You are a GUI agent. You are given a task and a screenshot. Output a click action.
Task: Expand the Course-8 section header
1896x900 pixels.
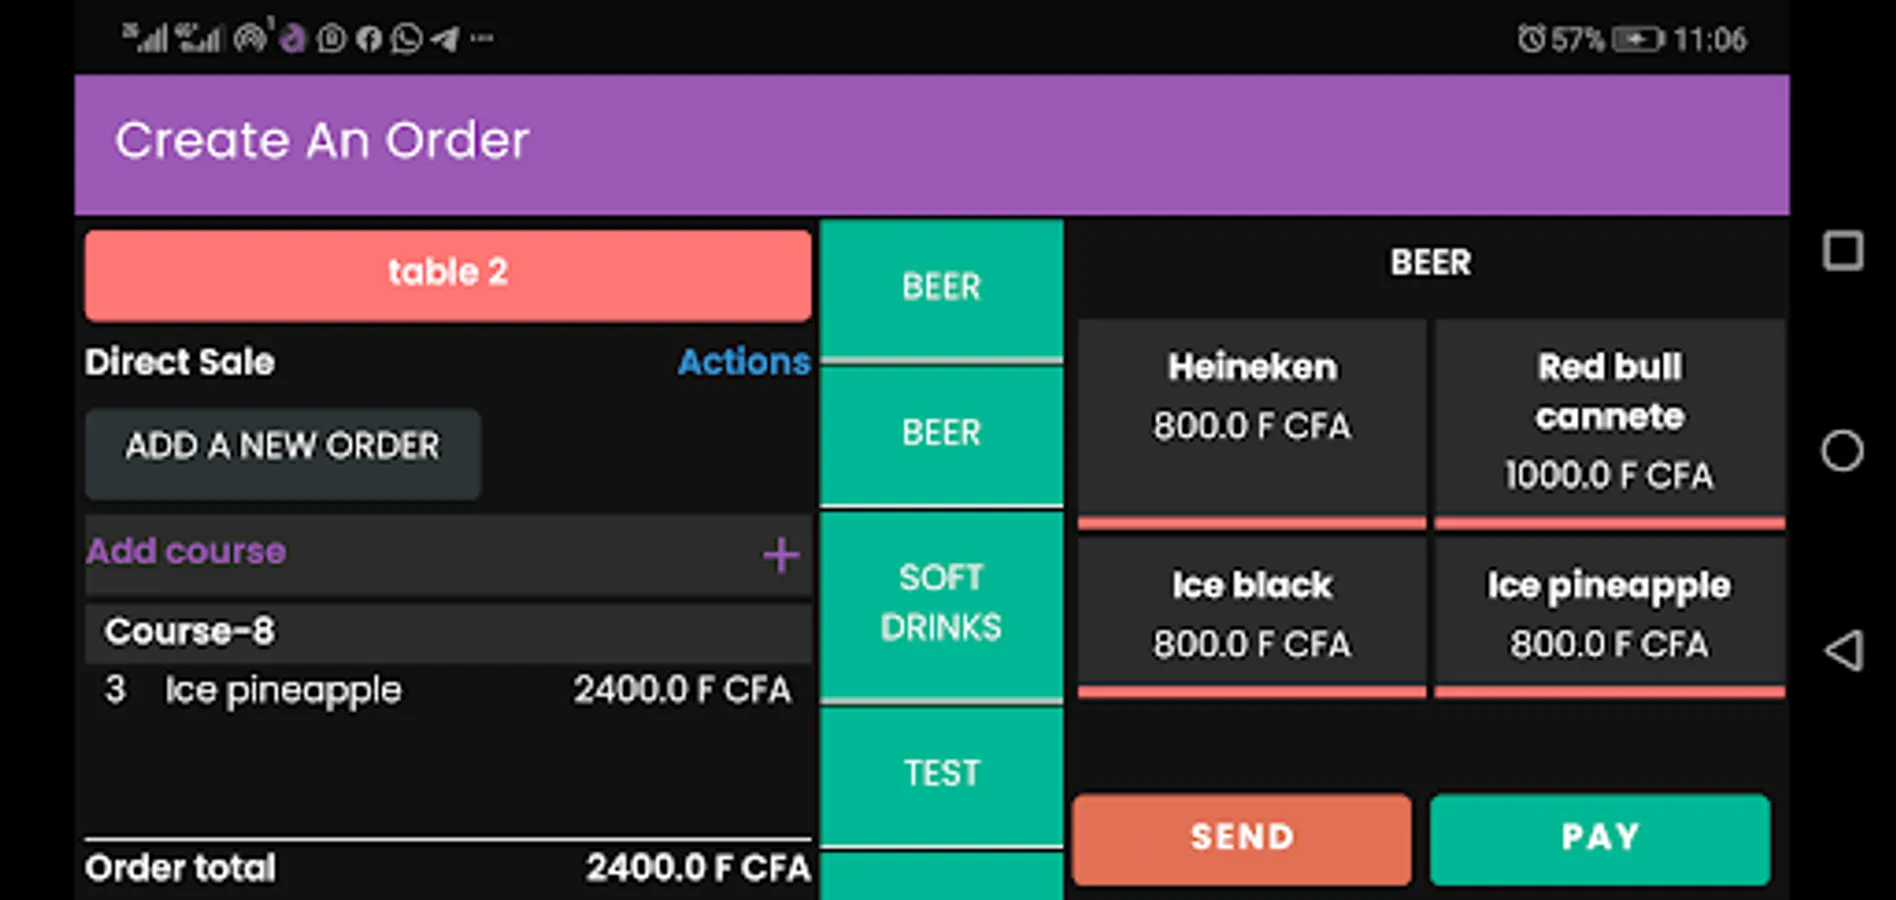pos(447,632)
